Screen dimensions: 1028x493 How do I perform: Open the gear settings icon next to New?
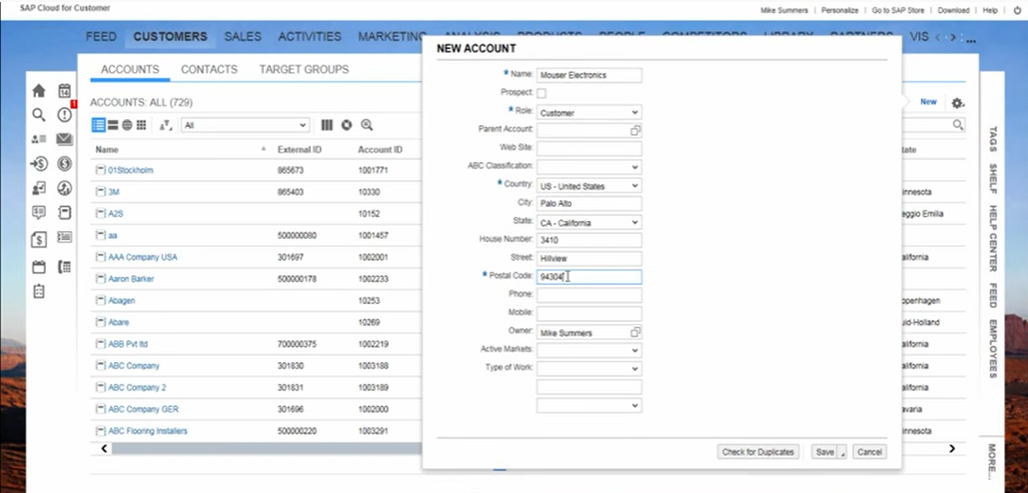coord(958,103)
